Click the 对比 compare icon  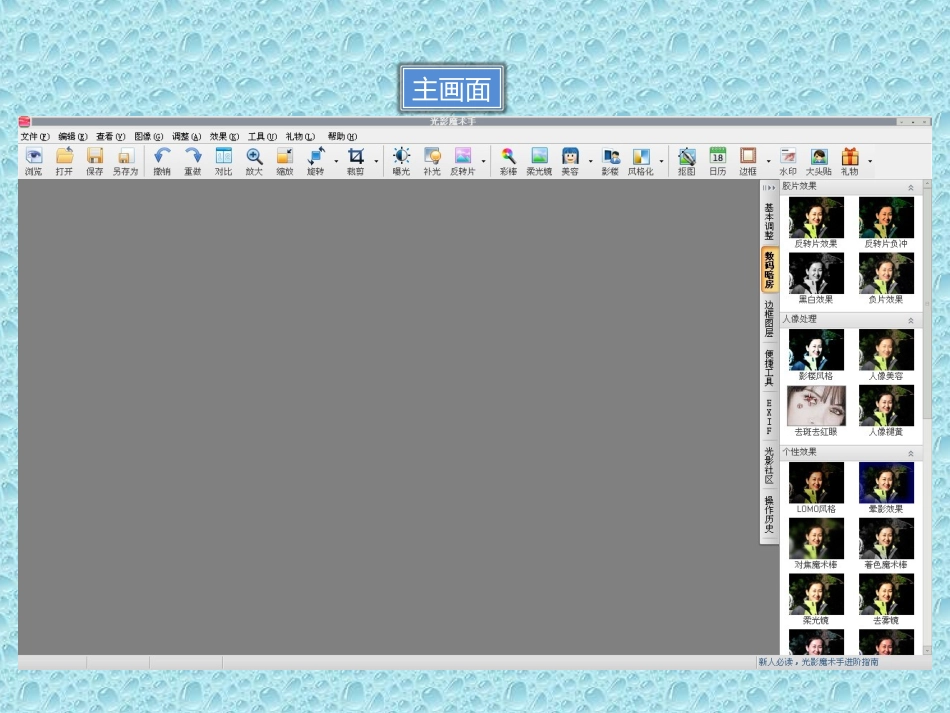point(224,161)
